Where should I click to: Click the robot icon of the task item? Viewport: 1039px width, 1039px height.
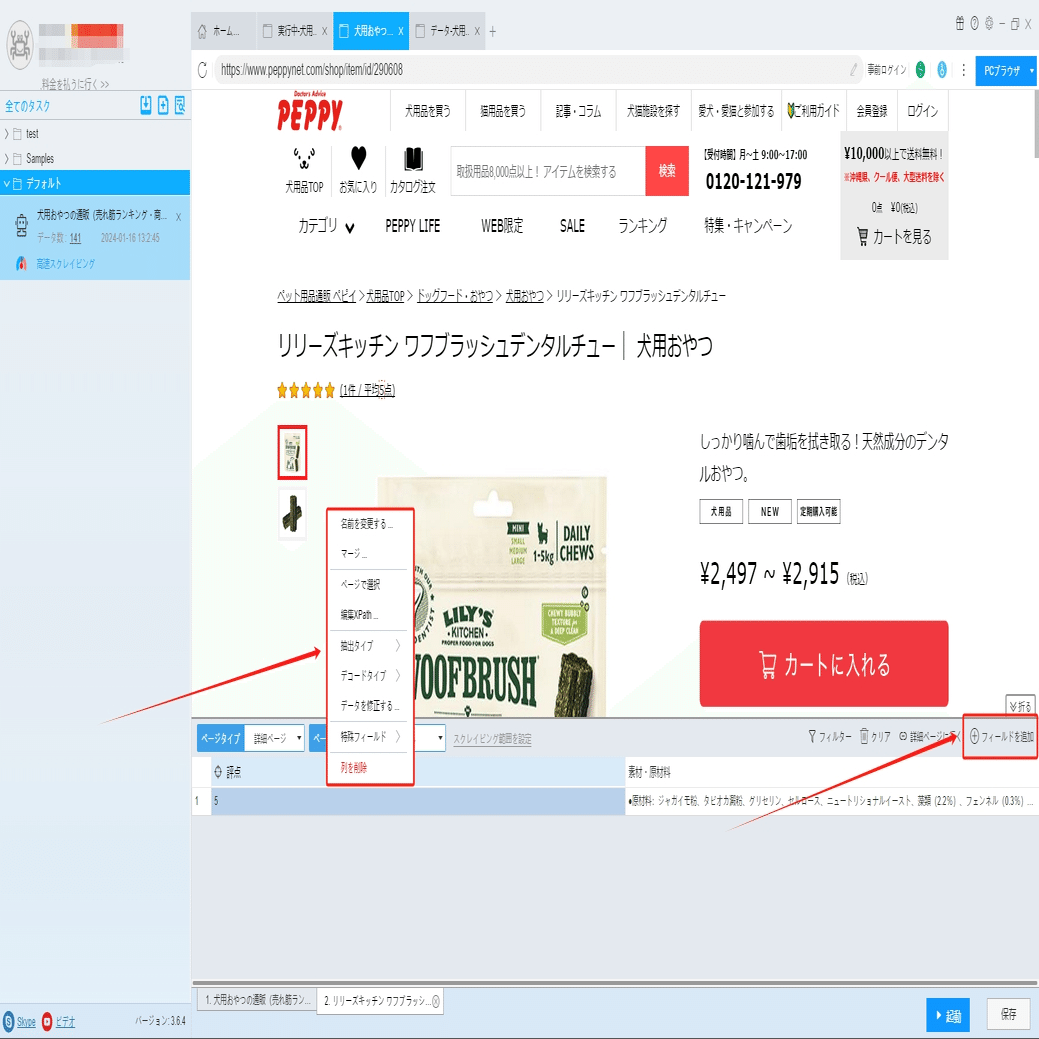coord(21,226)
